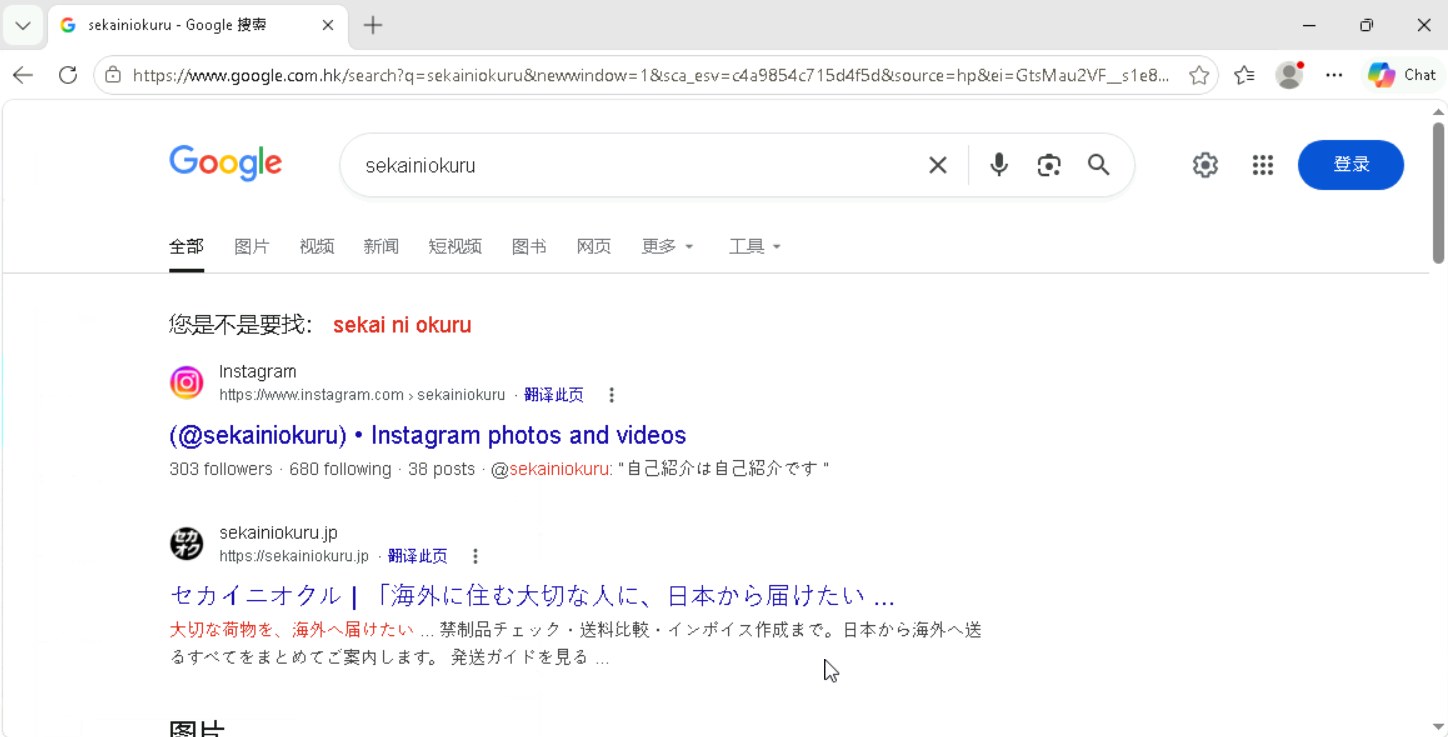
Task: Switch to 短视频 short videos tab
Action: pos(455,246)
